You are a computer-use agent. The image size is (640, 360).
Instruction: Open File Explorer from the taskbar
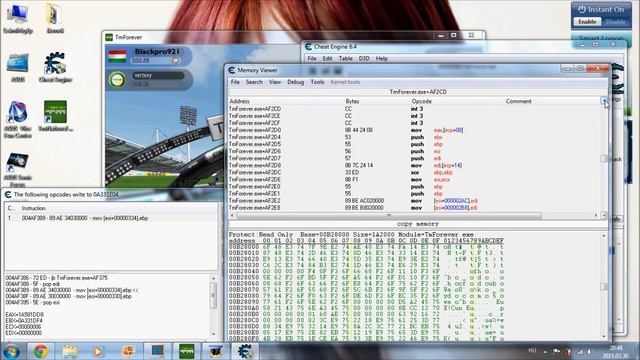point(70,351)
